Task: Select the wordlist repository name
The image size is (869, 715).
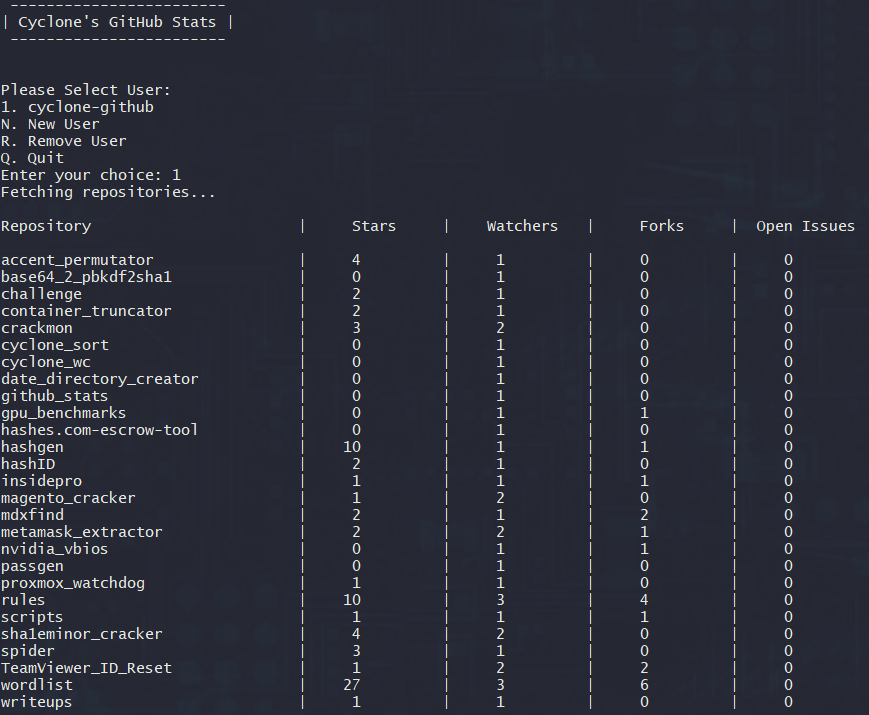Action: tap(37, 685)
